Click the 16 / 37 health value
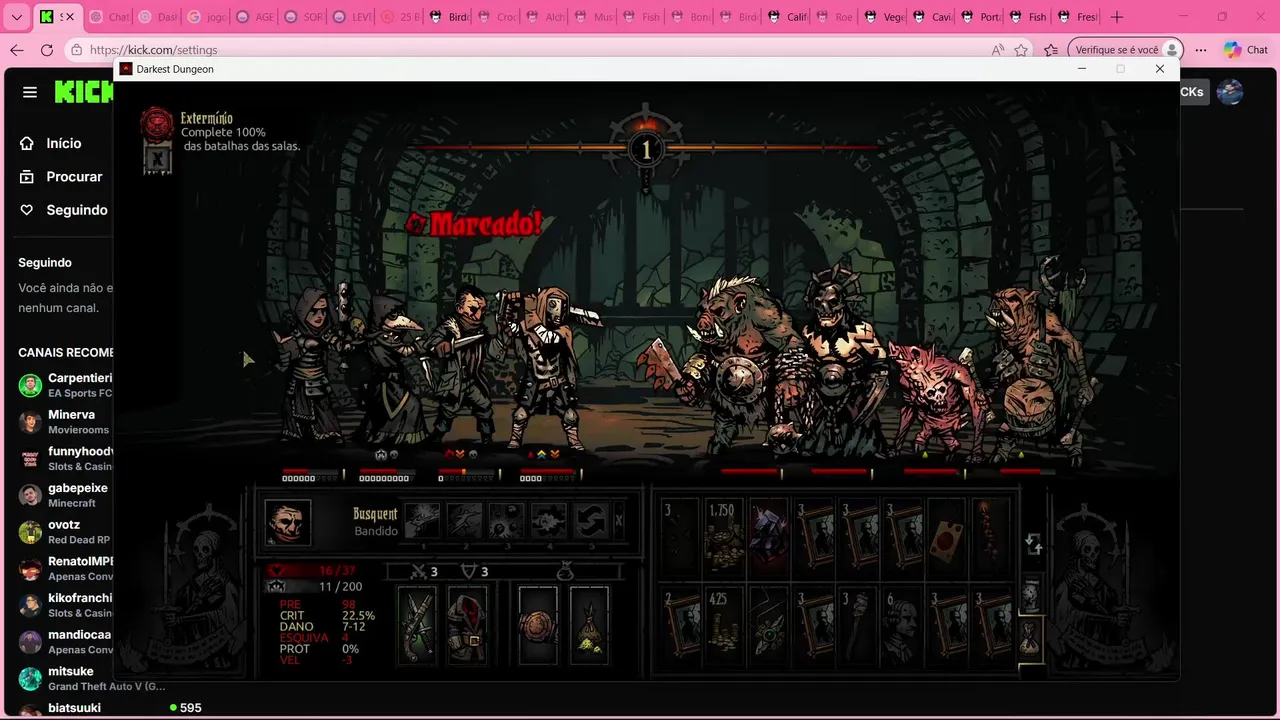Image resolution: width=1280 pixels, height=720 pixels. [x=337, y=571]
